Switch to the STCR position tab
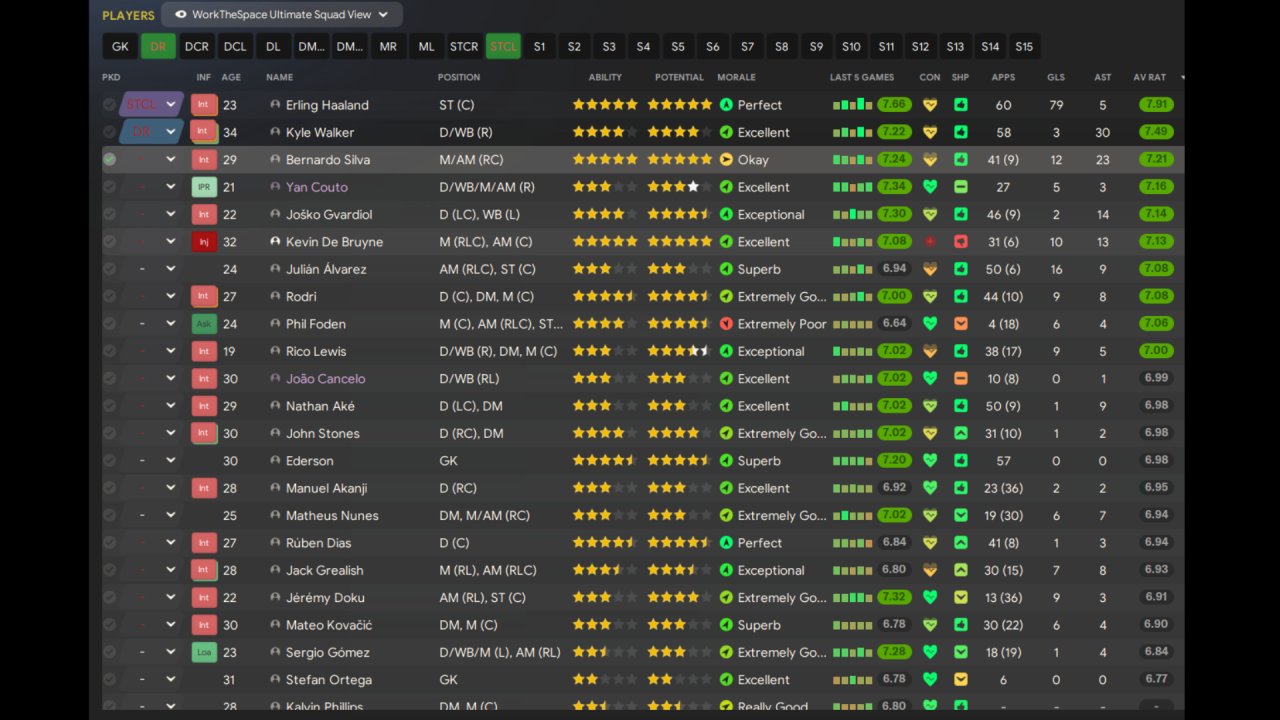This screenshot has height=720, width=1280. (x=464, y=47)
